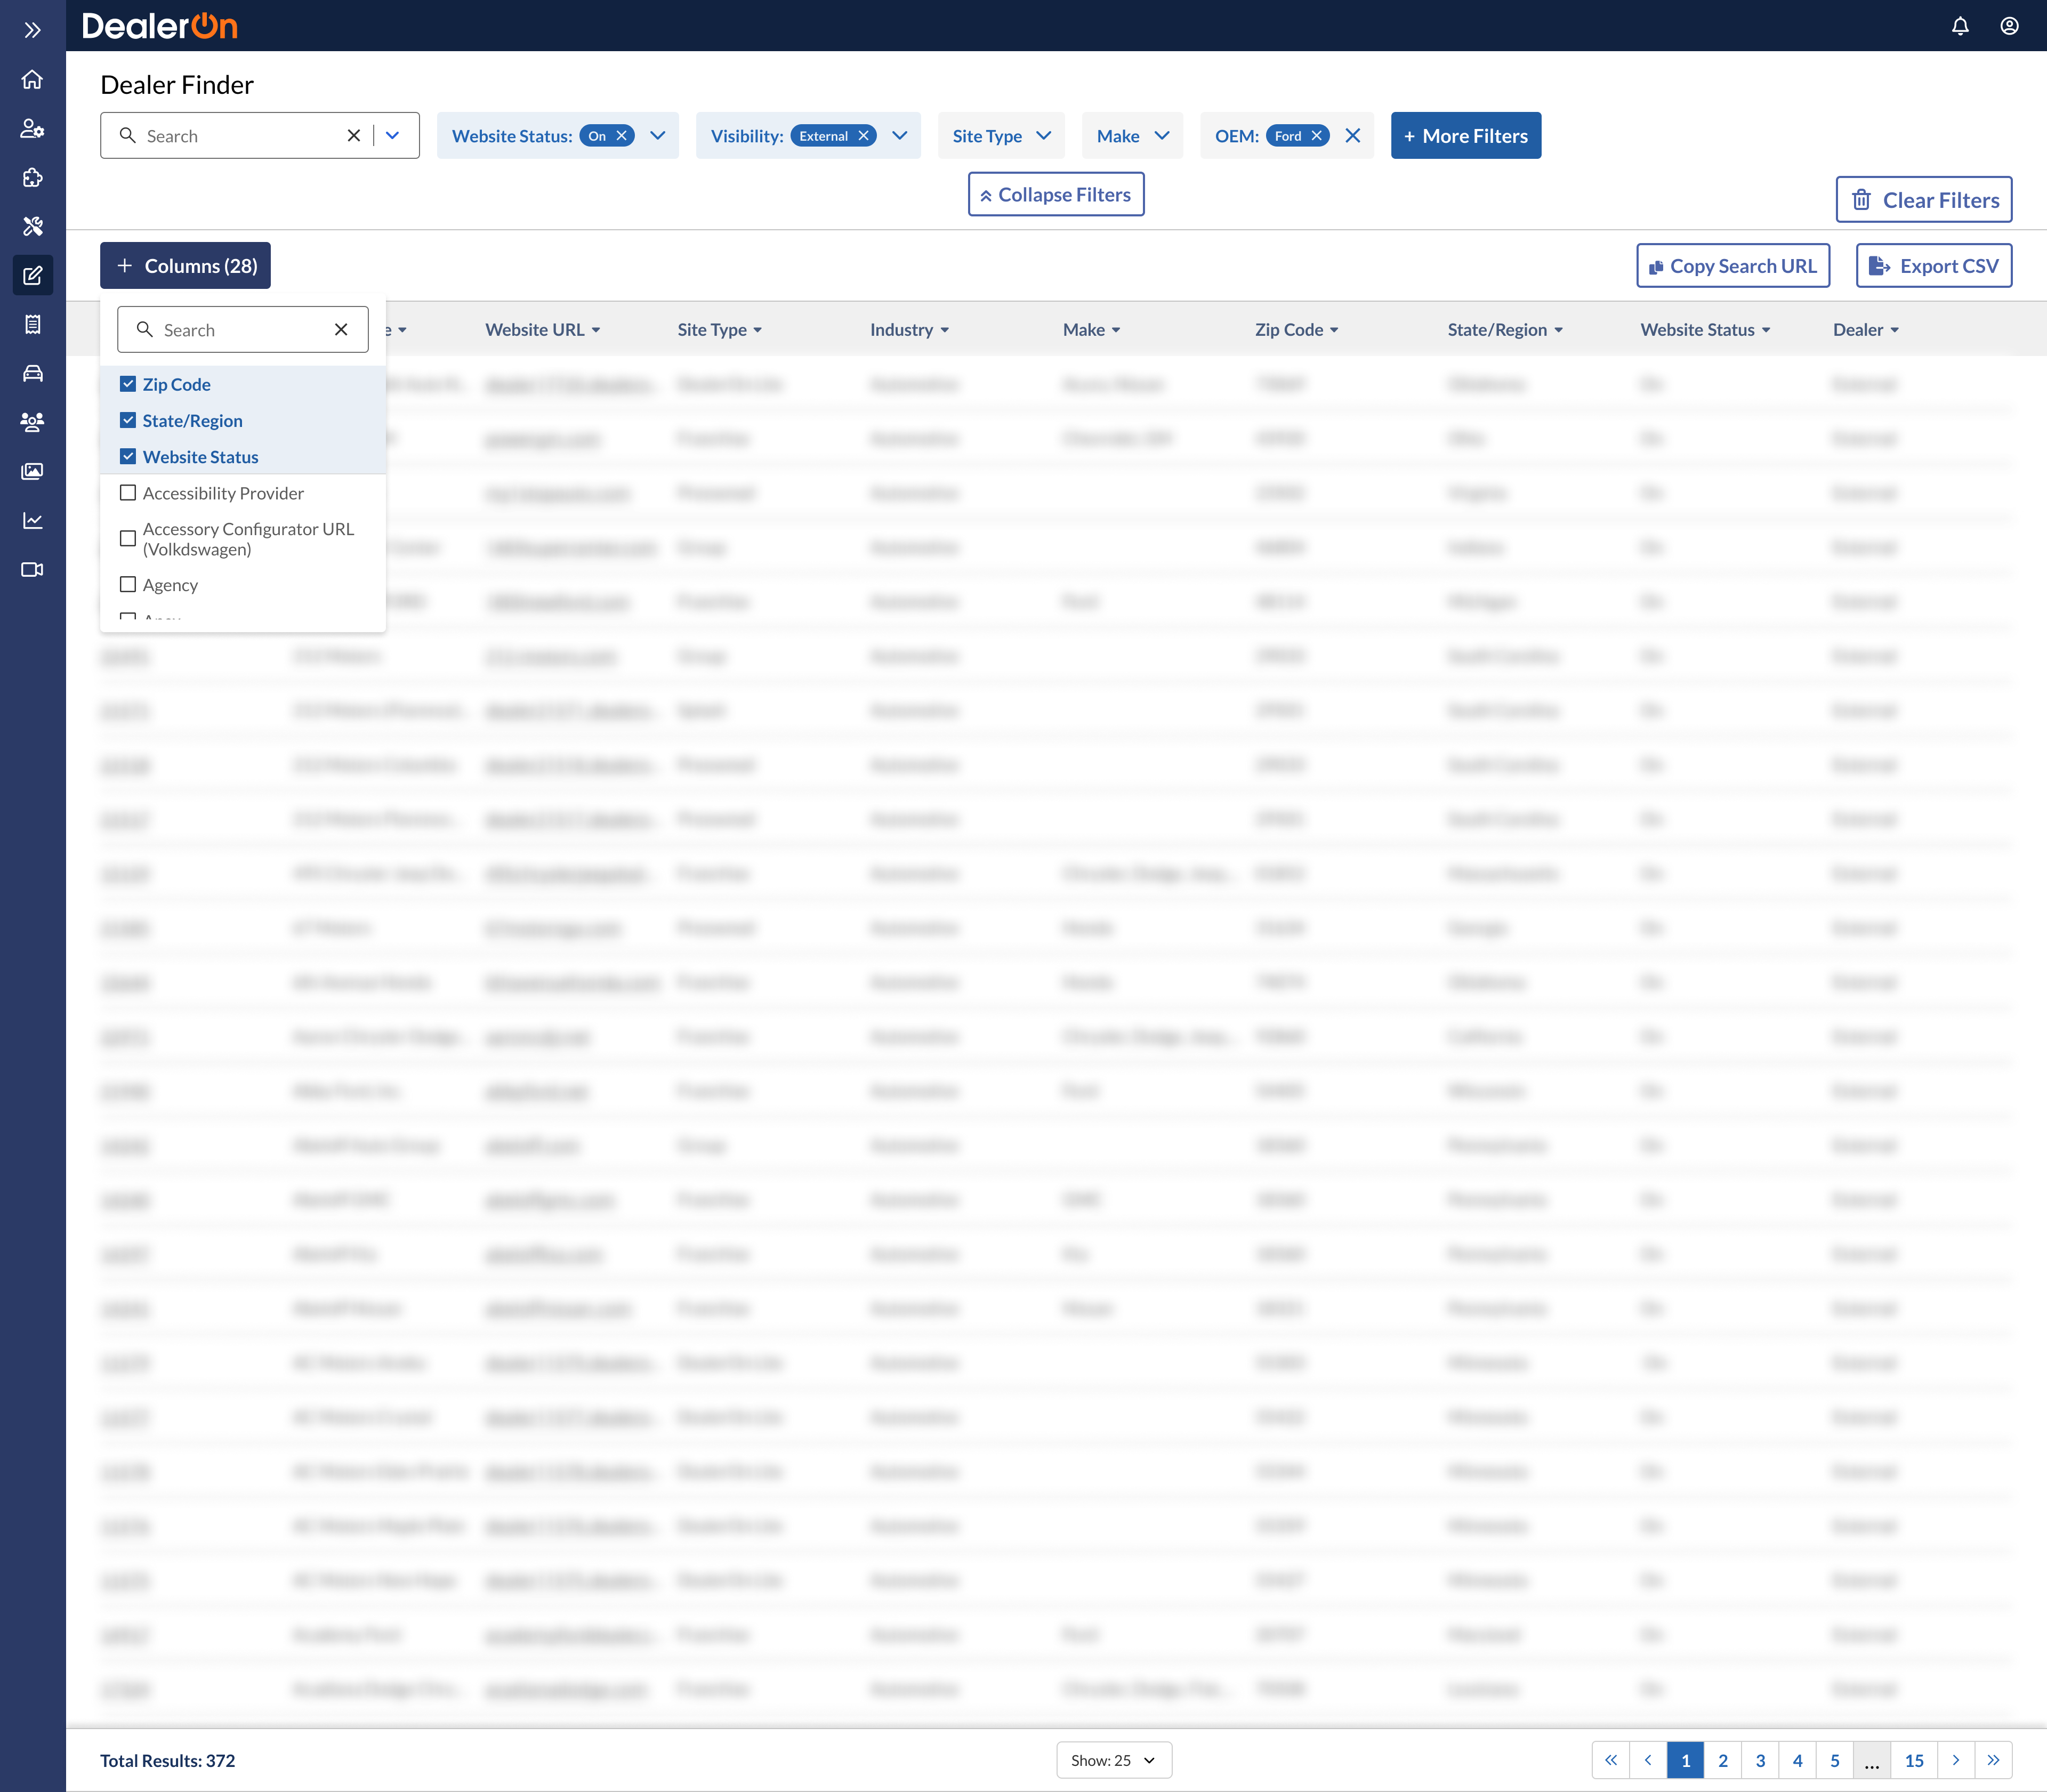Go to page 3 of results

point(1760,1760)
